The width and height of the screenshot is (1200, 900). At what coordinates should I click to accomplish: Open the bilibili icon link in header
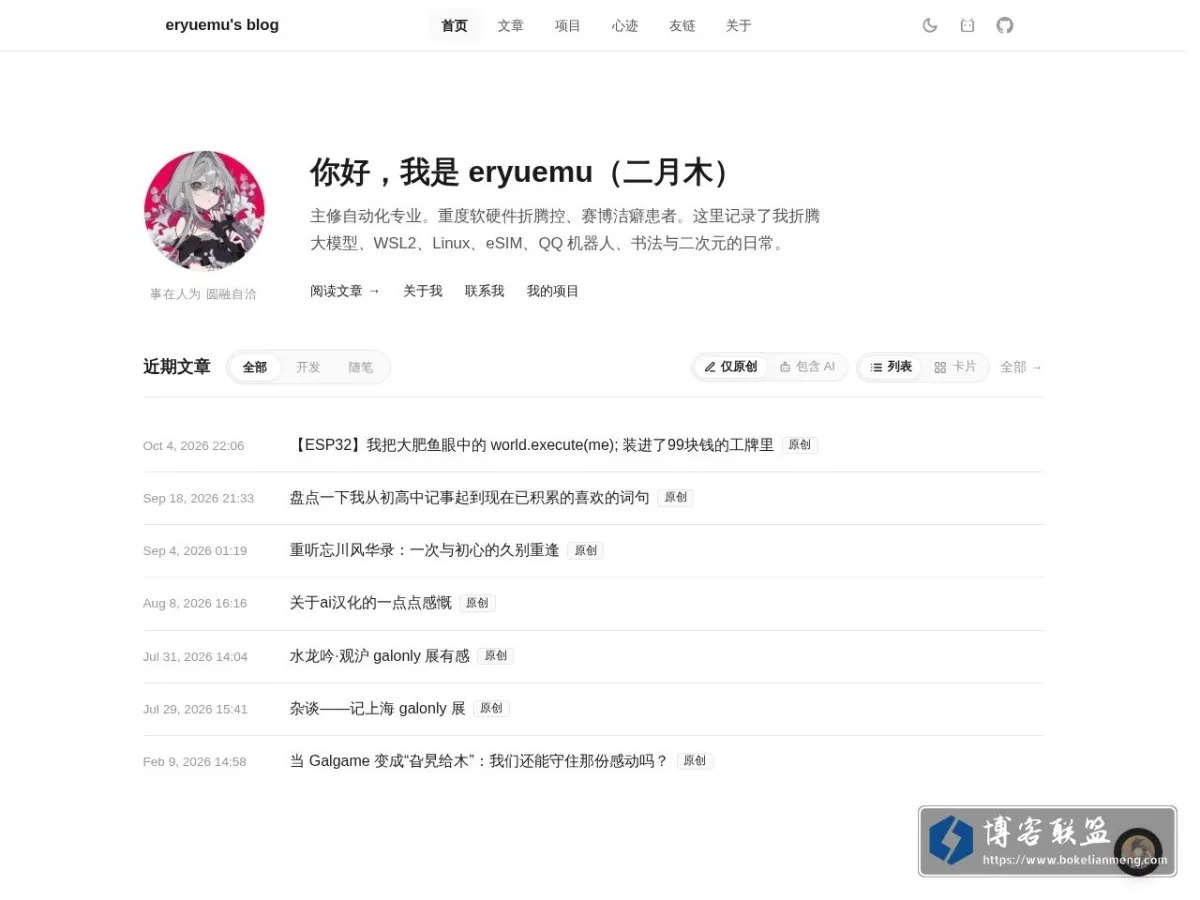967,25
